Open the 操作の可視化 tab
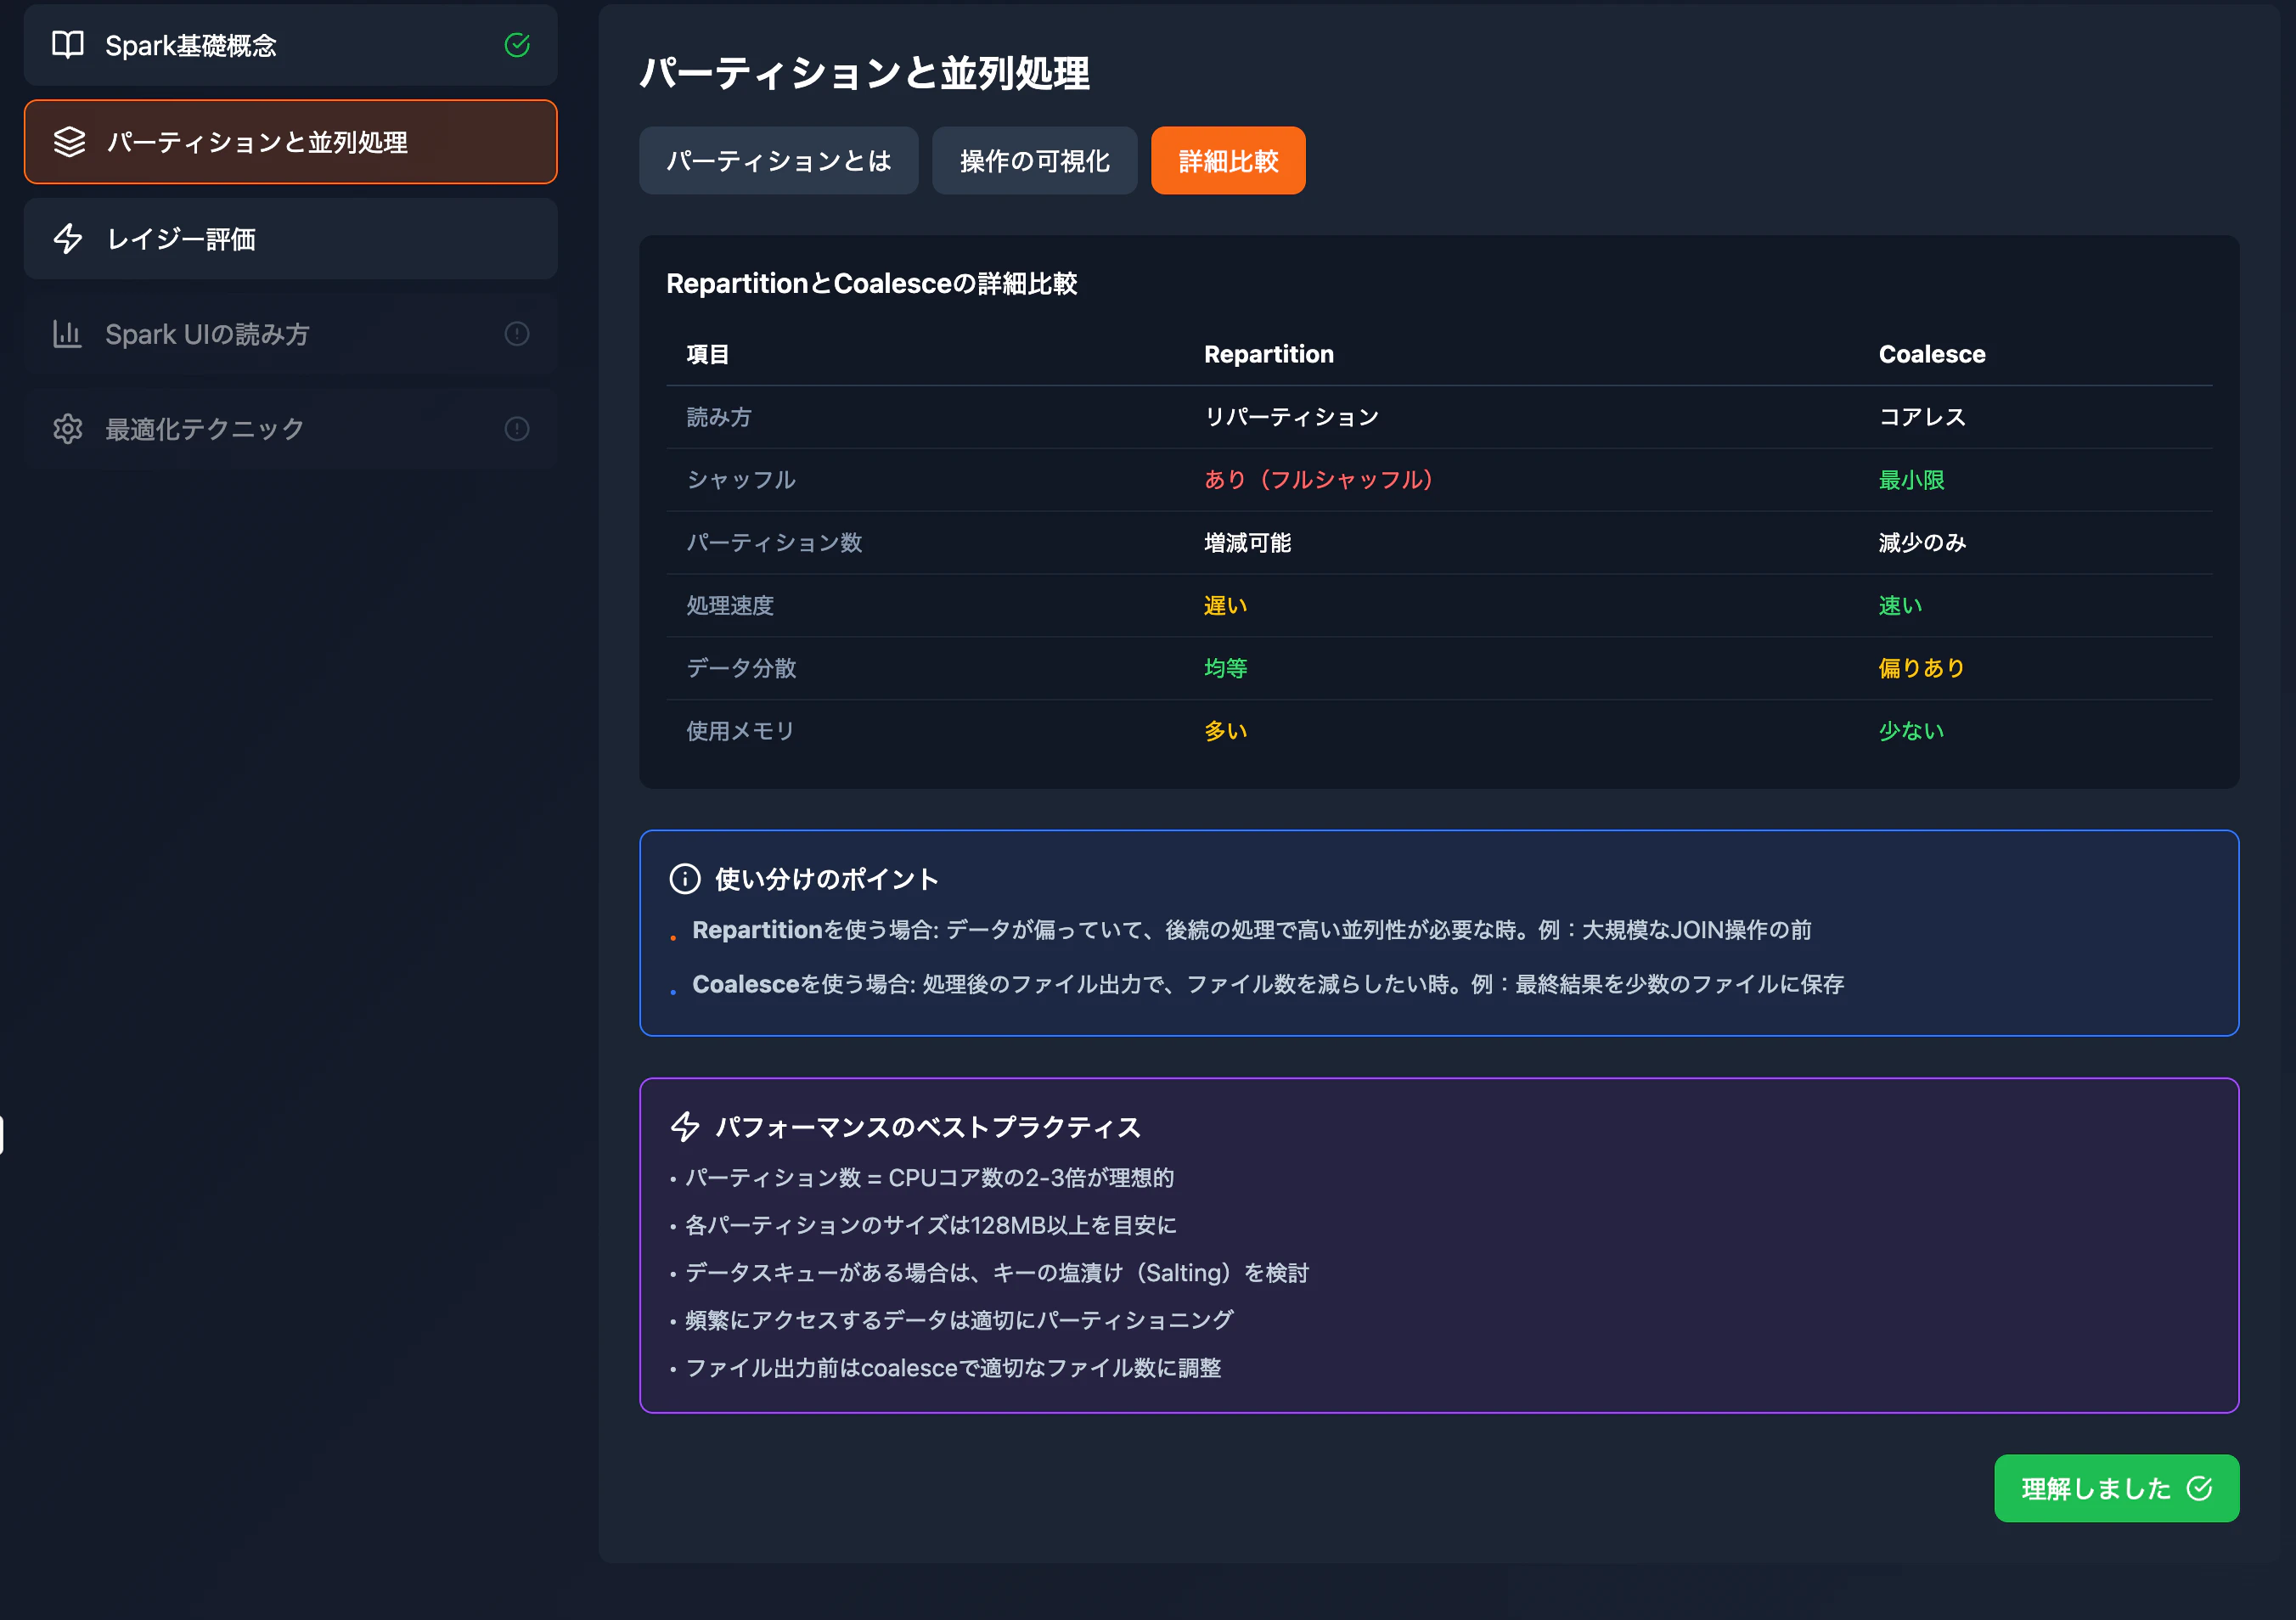This screenshot has height=1620, width=2296. 1034,160
